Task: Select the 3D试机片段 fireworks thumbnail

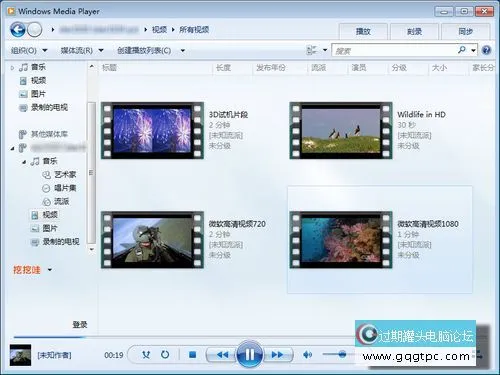Action: point(152,130)
